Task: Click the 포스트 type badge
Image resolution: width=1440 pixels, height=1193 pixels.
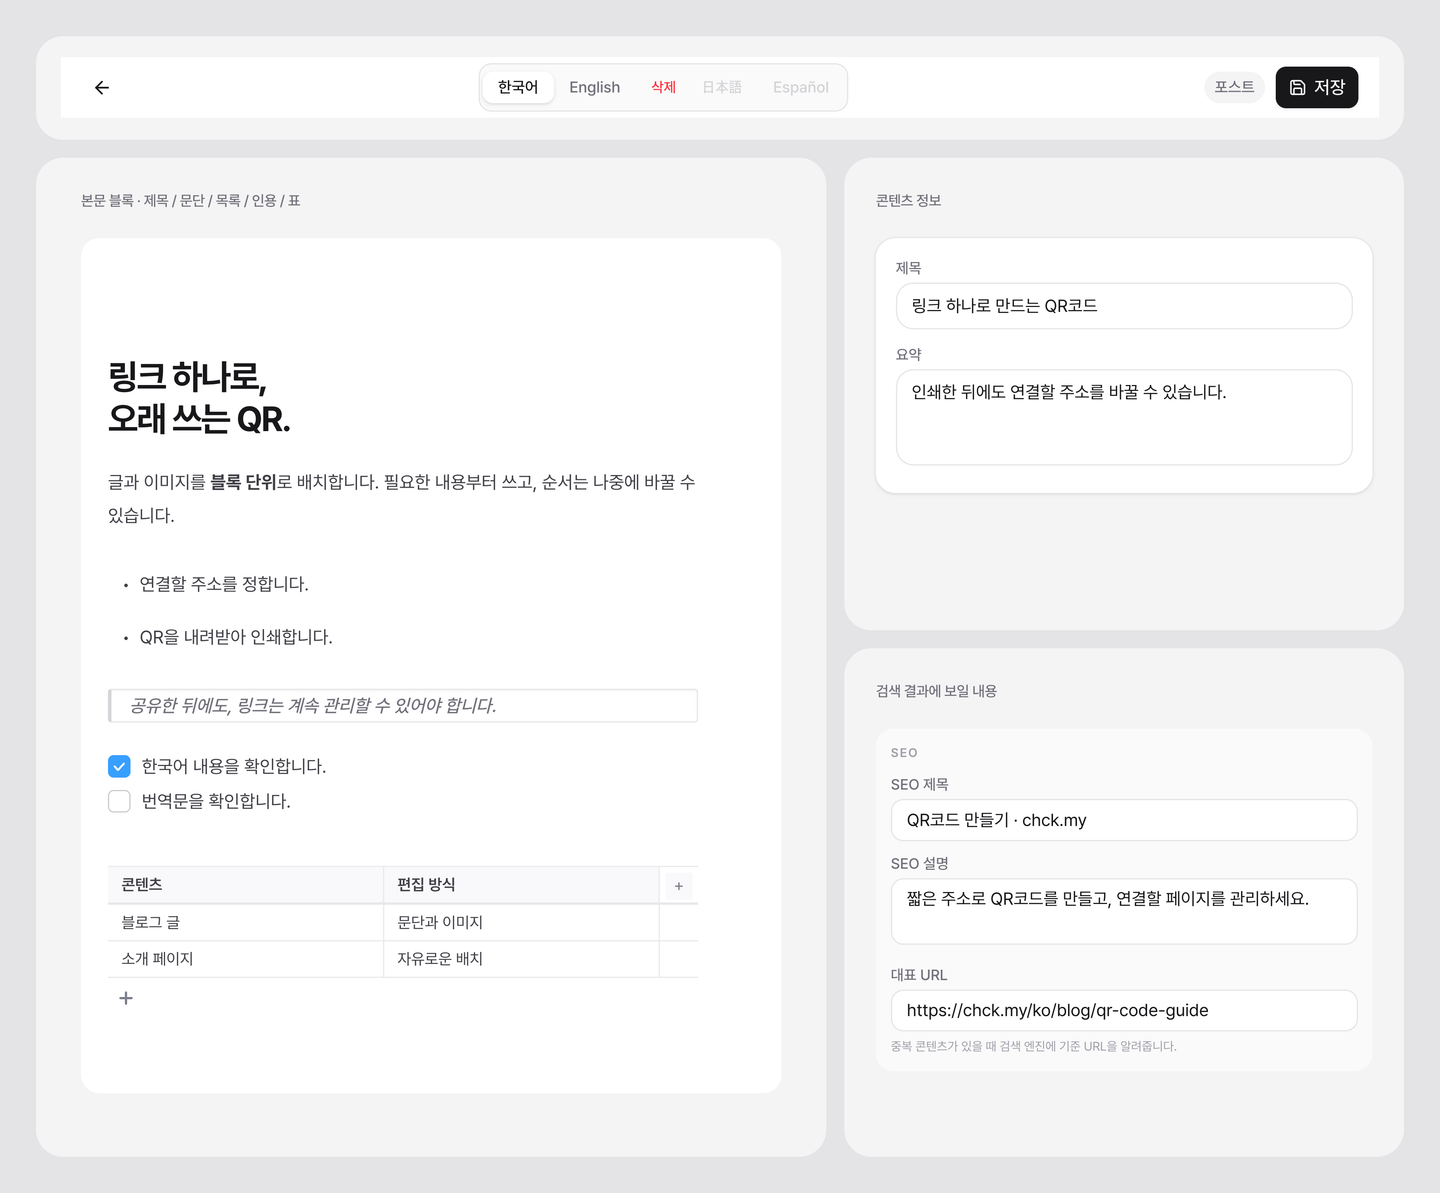Action: (1234, 87)
